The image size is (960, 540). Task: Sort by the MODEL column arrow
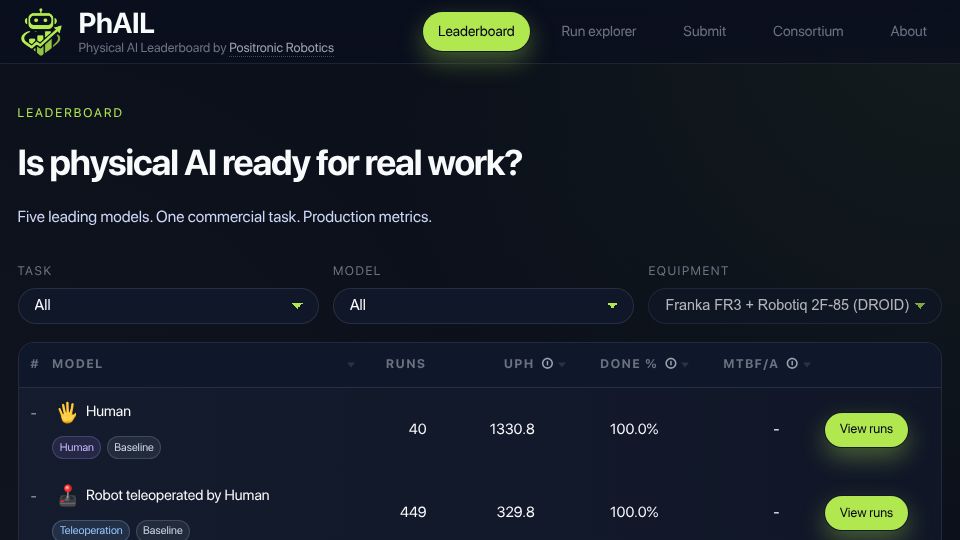351,365
